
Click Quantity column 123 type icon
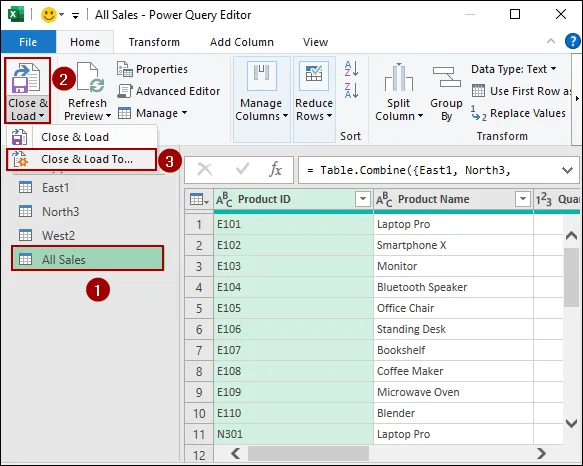click(544, 200)
